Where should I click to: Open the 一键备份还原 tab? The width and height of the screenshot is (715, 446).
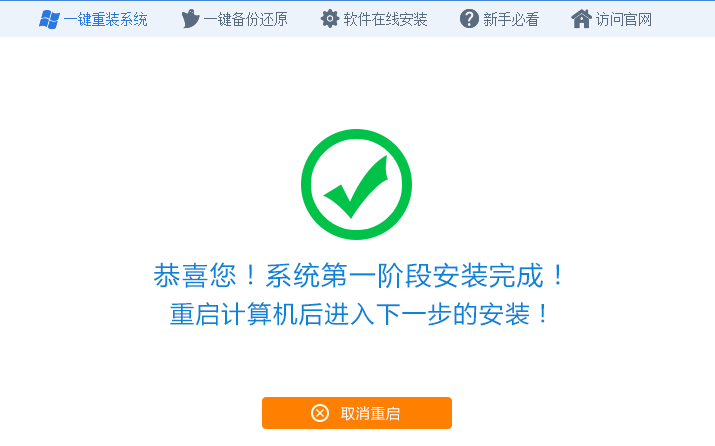tap(234, 19)
